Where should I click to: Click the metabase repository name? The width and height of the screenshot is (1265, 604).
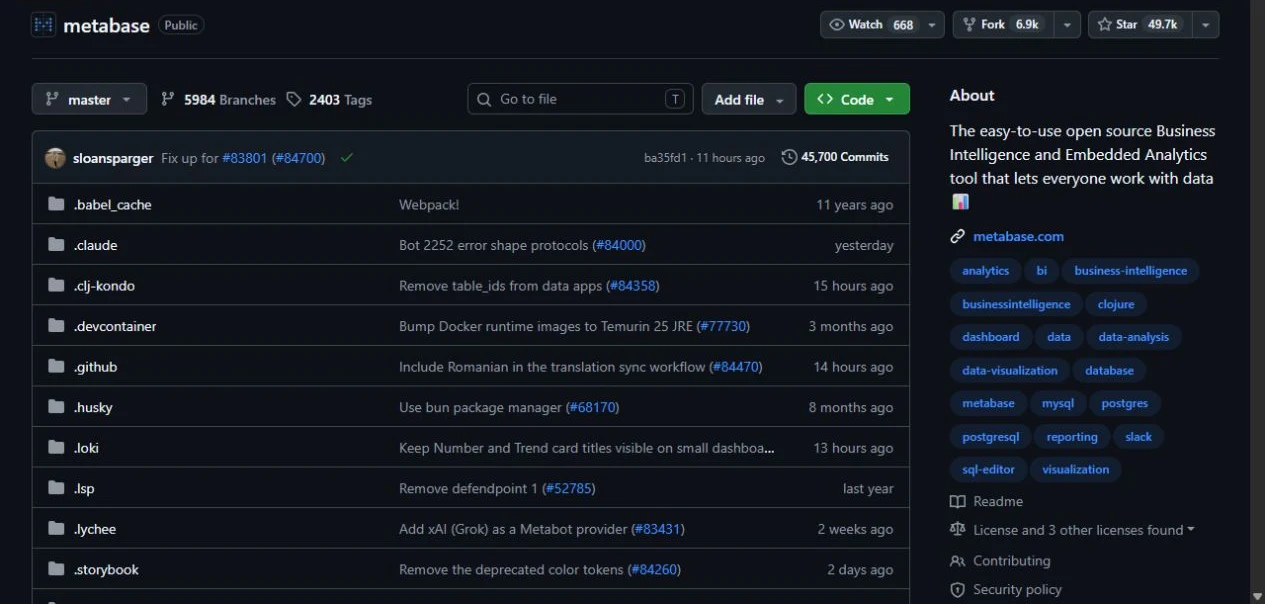[106, 26]
